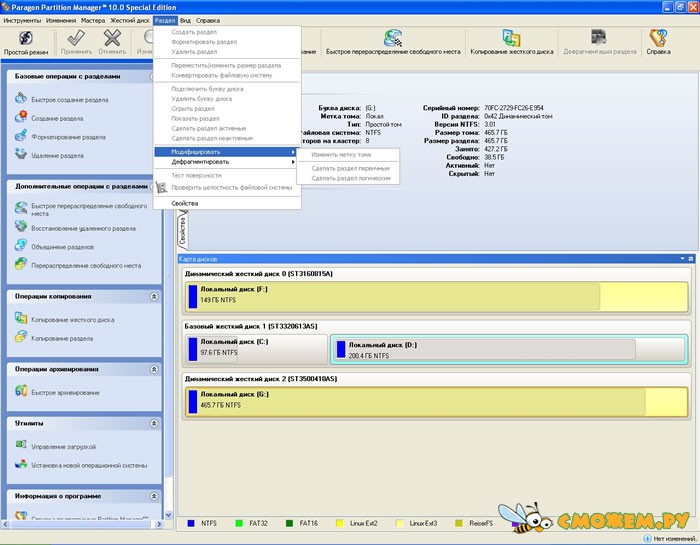The width and height of the screenshot is (700, 545).
Task: Click Объединение разделов sidebar icon
Action: pos(21,245)
